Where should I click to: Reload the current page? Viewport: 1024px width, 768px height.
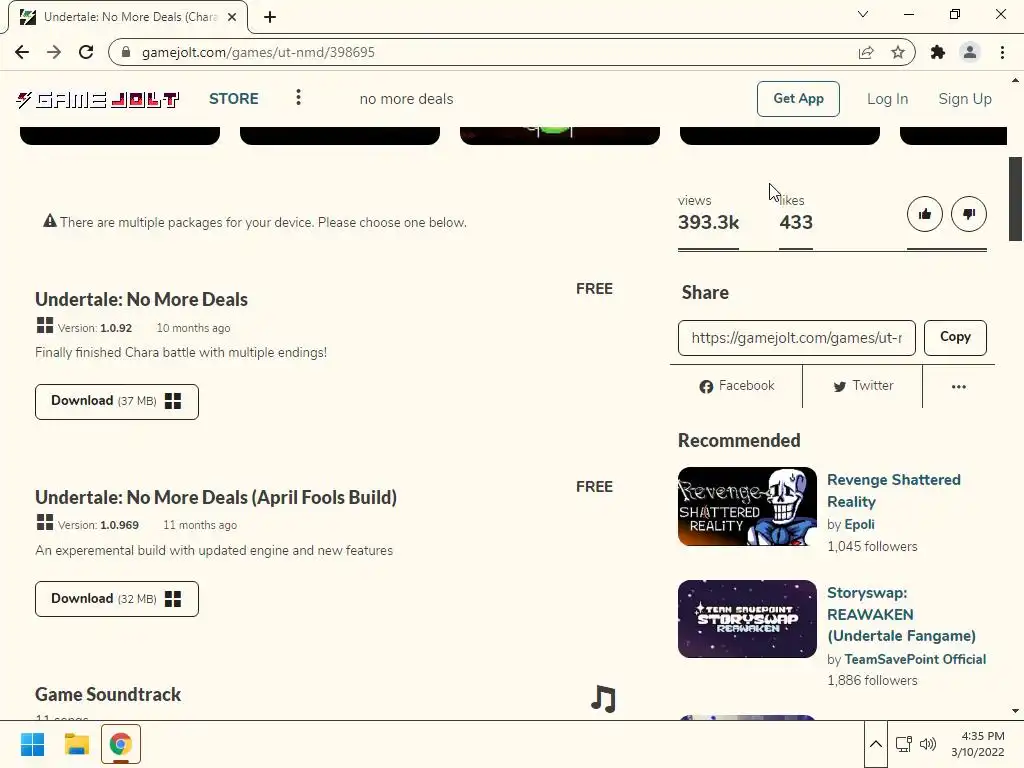[86, 52]
